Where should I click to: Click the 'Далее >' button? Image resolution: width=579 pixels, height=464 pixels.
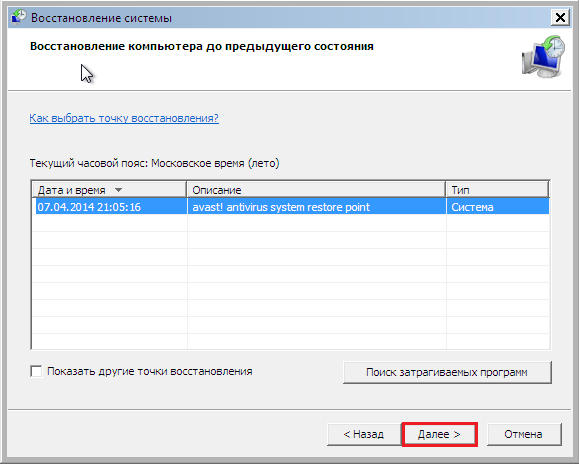[x=439, y=434]
